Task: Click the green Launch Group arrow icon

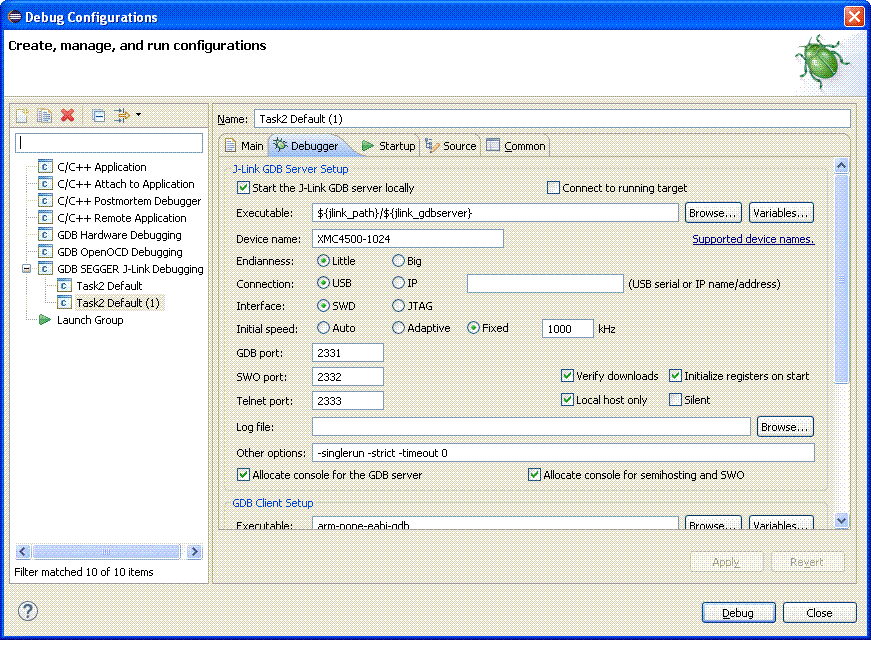Action: click(45, 320)
